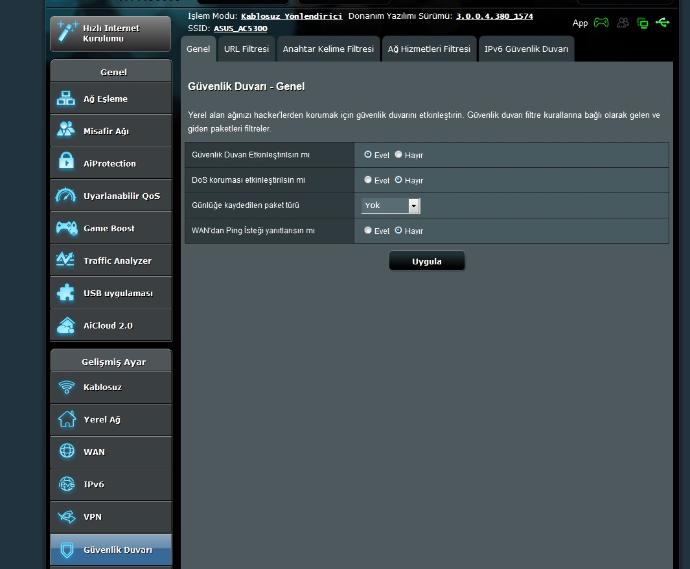Click the Kablosuz wifi icon

coord(66,387)
